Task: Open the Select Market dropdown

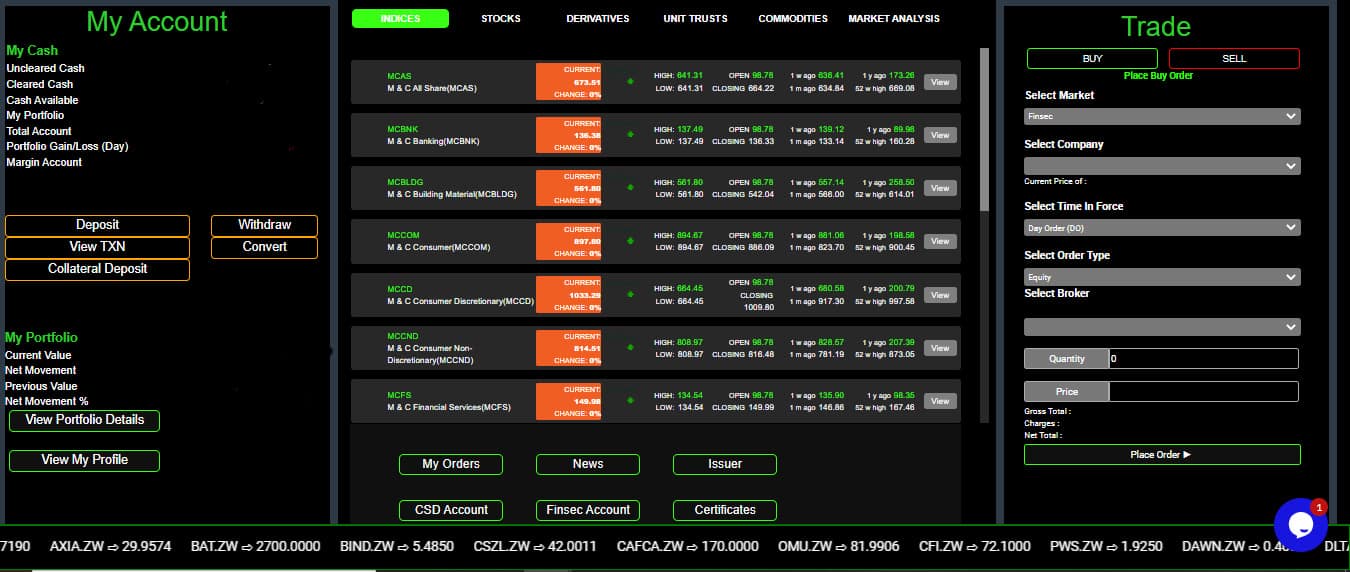Action: (1162, 117)
